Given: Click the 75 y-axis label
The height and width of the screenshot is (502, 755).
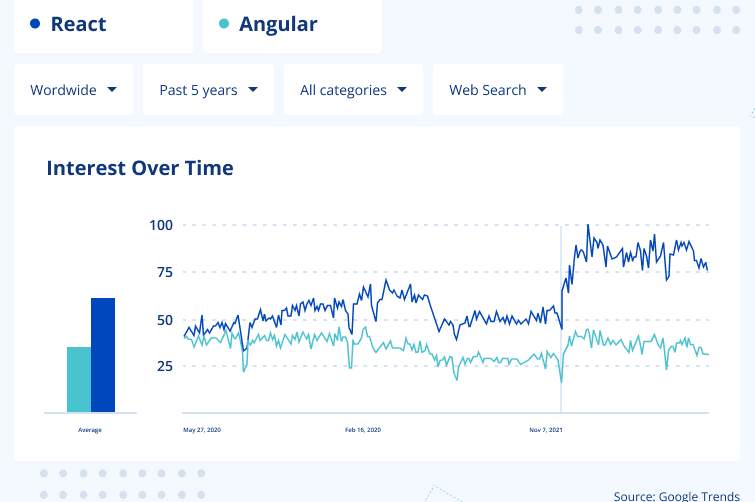Looking at the screenshot, I should point(164,272).
